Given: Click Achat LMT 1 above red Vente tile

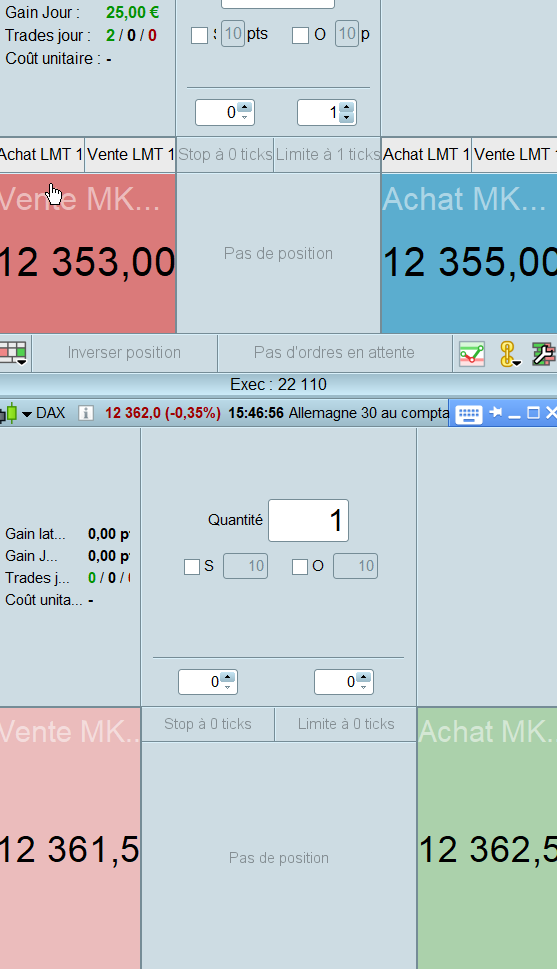Looking at the screenshot, I should point(41,154).
